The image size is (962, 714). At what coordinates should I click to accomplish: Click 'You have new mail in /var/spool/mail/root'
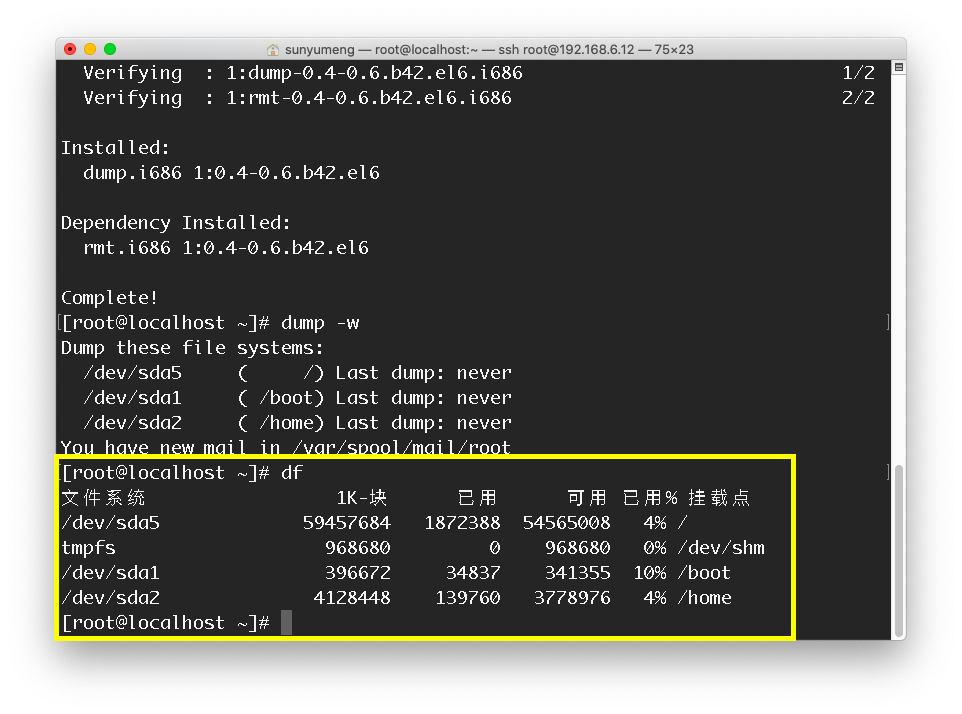pos(285,447)
